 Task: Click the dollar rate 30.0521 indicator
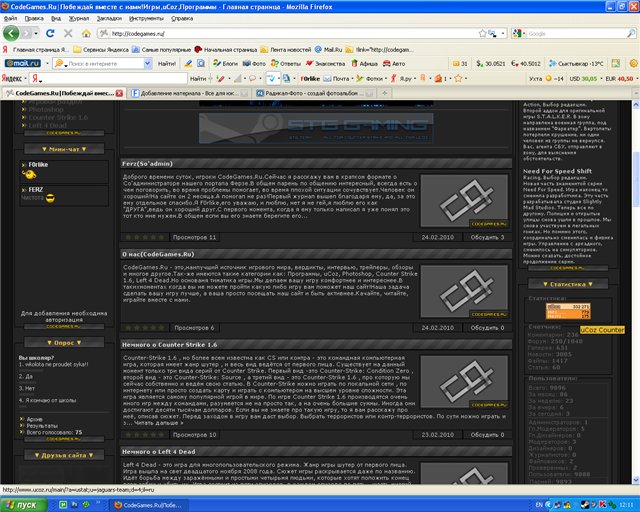tap(491, 64)
